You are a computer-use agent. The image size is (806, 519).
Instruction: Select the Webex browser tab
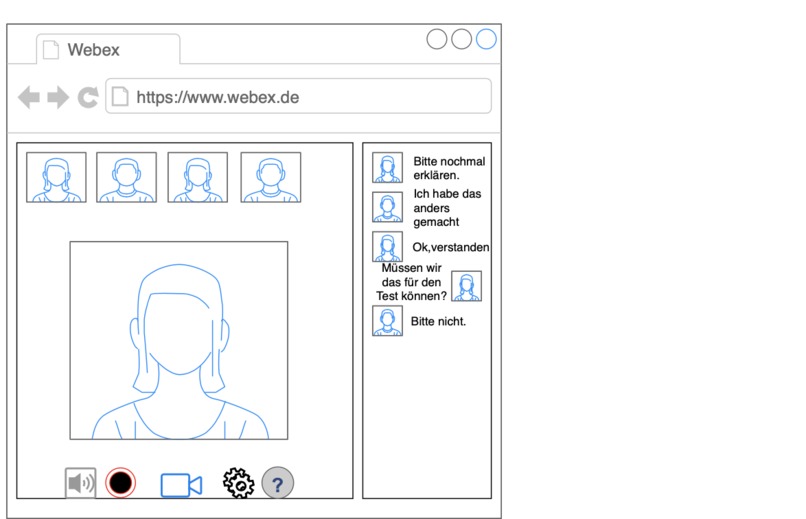coord(108,49)
